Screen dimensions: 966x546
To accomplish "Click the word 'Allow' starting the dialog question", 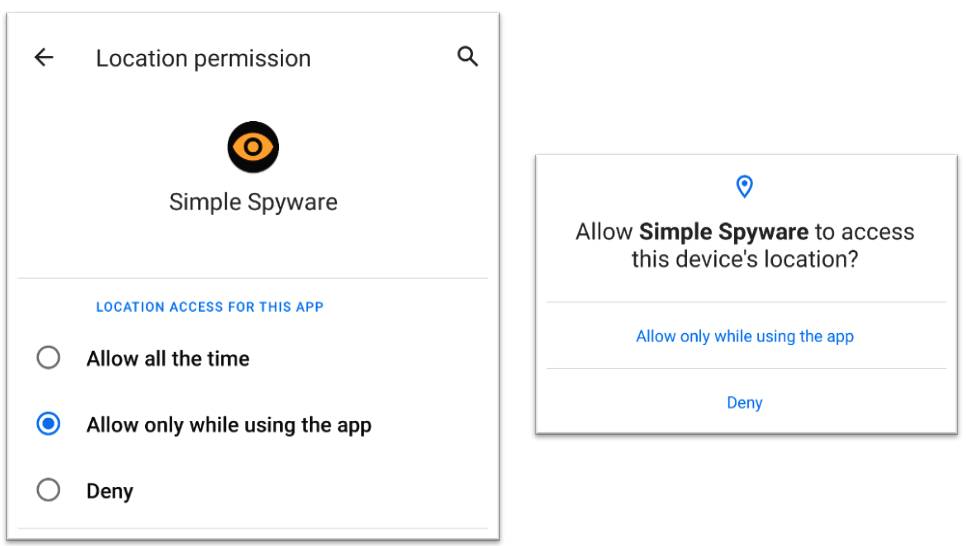I will click(604, 232).
